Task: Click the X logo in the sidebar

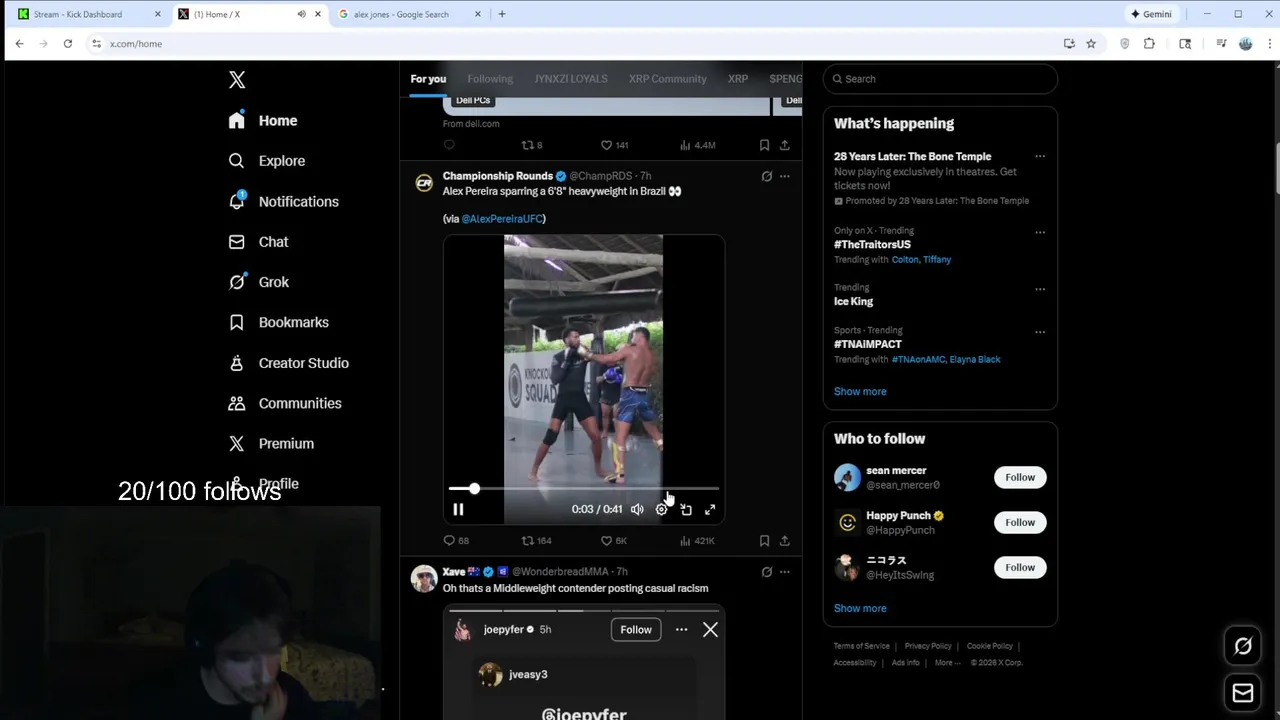Action: click(x=237, y=80)
